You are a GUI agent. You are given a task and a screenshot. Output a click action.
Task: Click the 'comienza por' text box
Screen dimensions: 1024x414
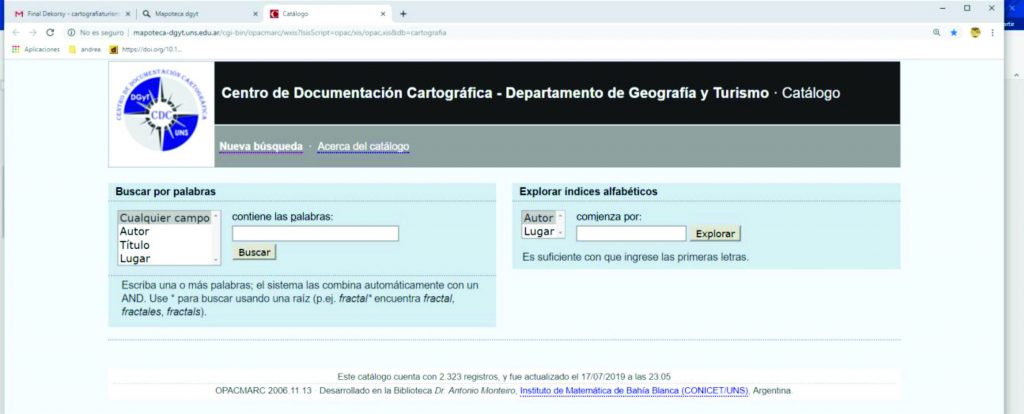point(632,233)
